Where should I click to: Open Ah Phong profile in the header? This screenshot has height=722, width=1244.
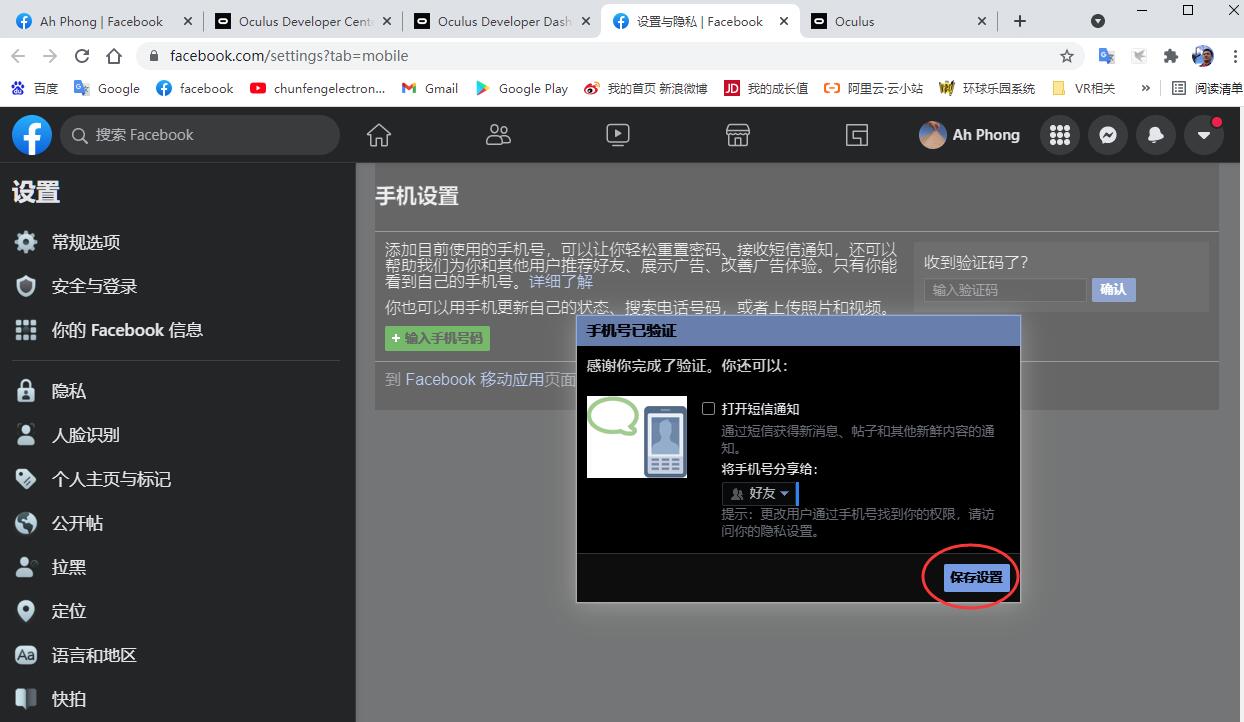[x=971, y=135]
